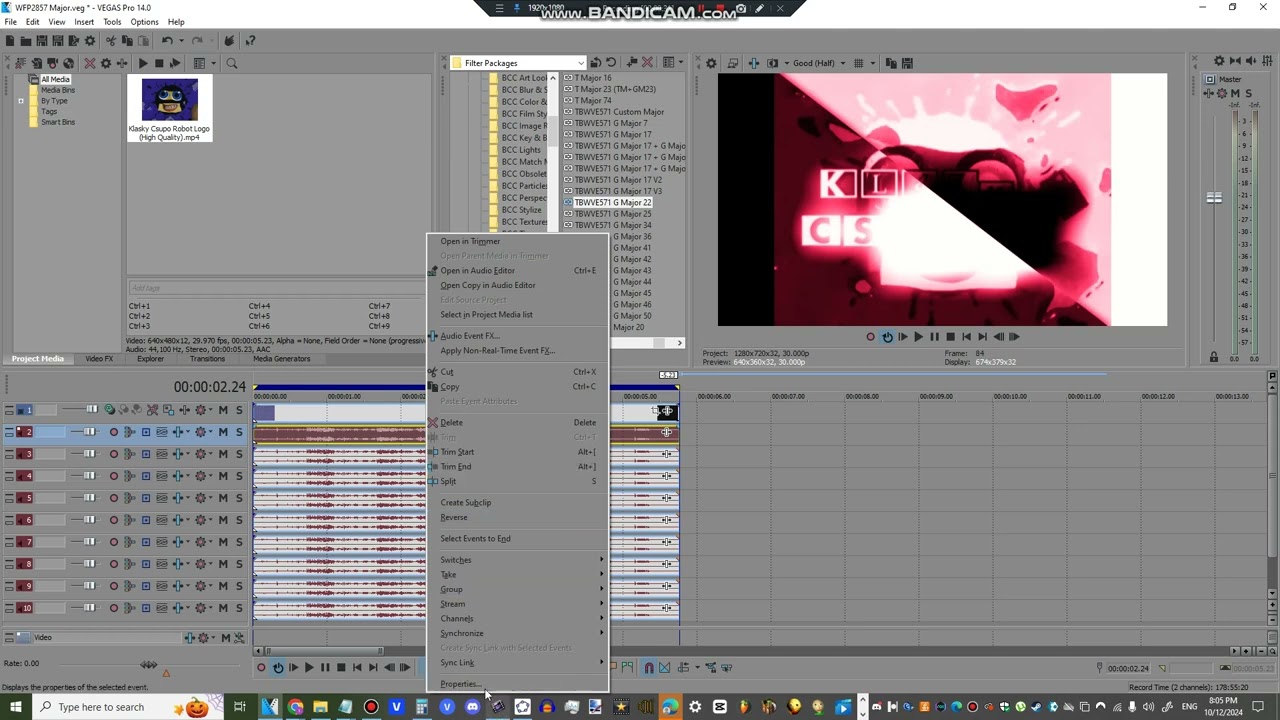Click the Undo arrow icon
Screen dimensions: 1280x720
tap(167, 41)
